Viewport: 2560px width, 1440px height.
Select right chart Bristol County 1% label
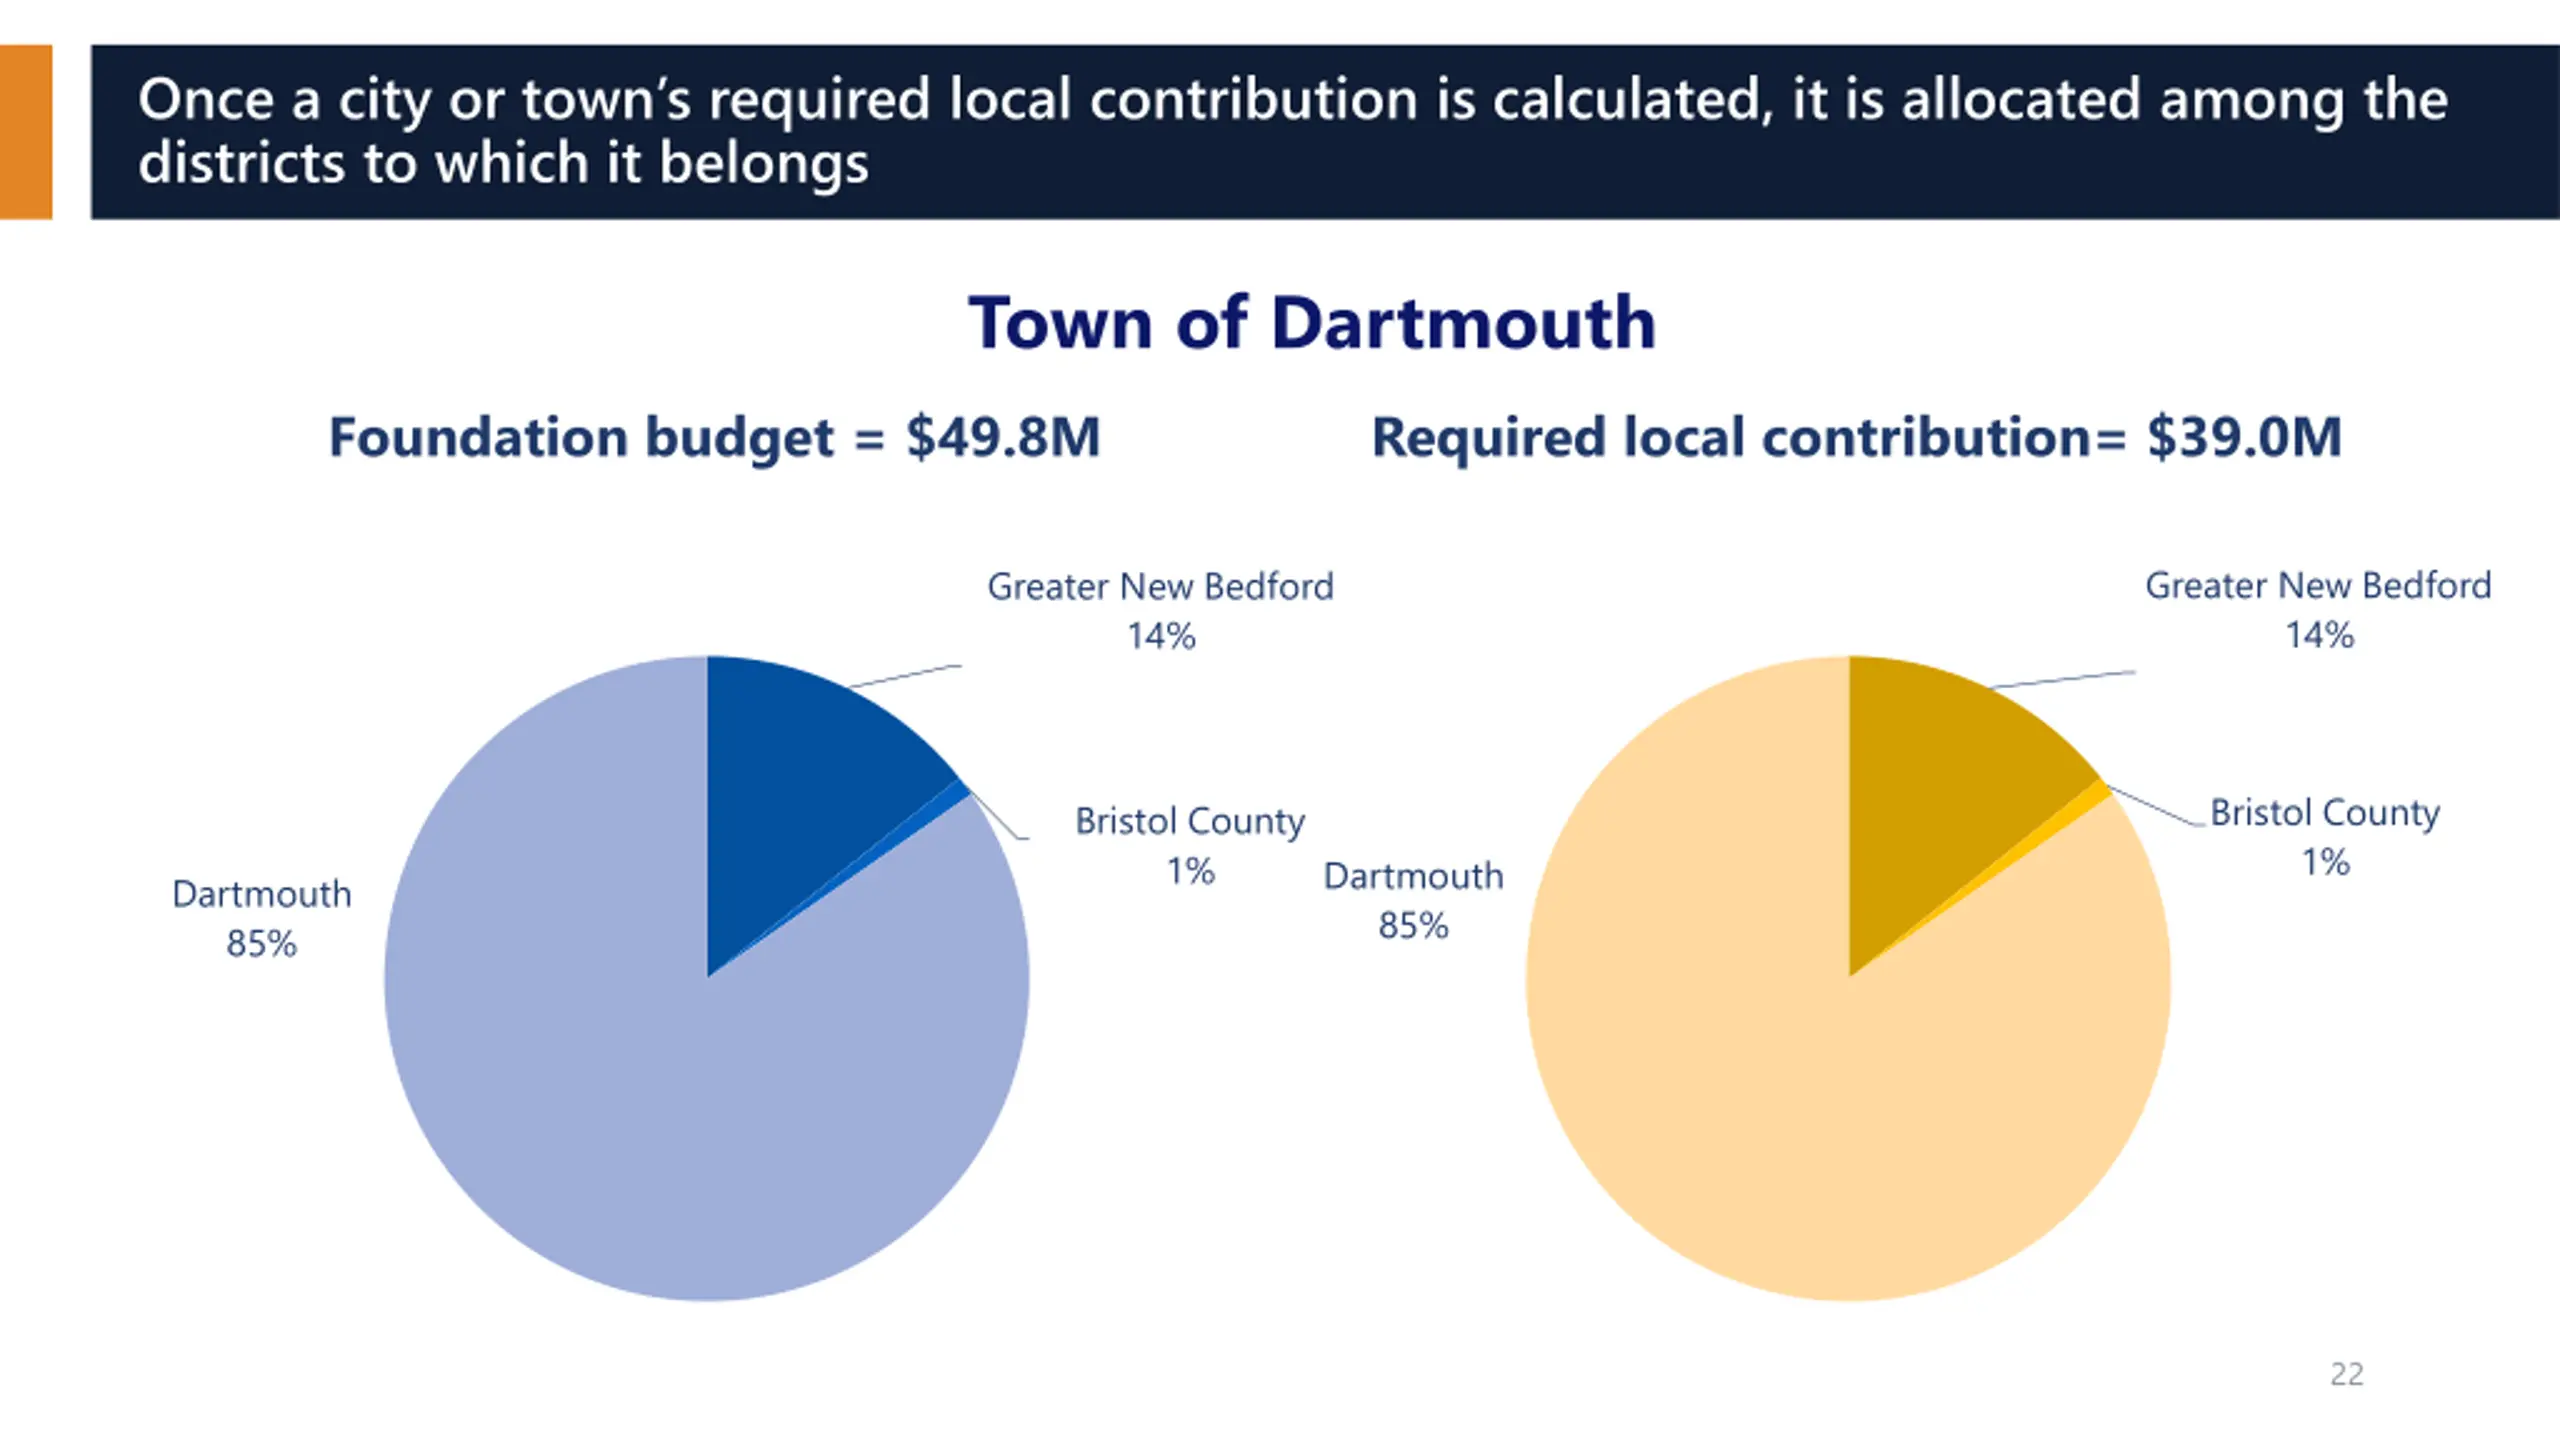coord(2324,837)
